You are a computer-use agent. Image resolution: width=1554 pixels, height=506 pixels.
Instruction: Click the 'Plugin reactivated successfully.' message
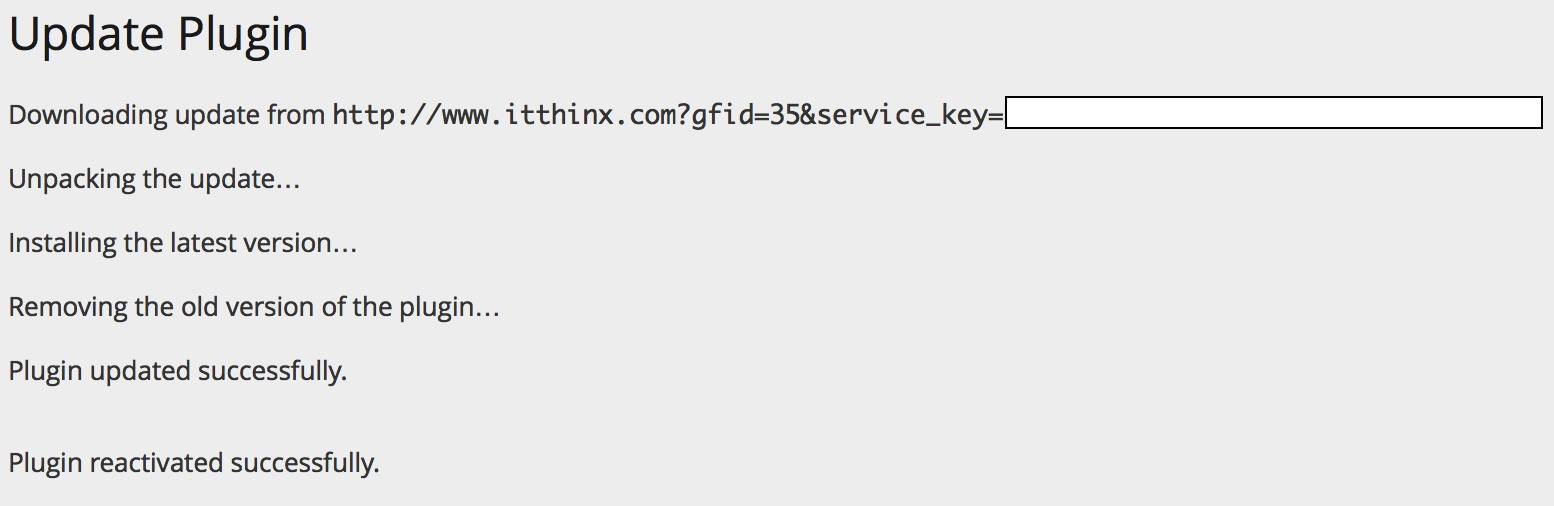194,464
